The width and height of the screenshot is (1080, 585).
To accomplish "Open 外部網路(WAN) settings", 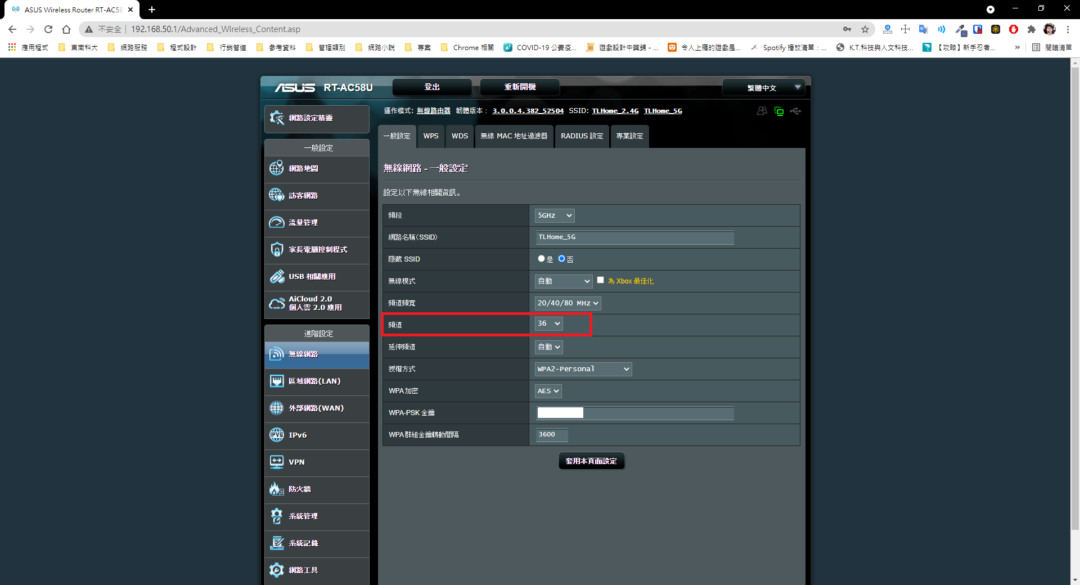I will (317, 408).
